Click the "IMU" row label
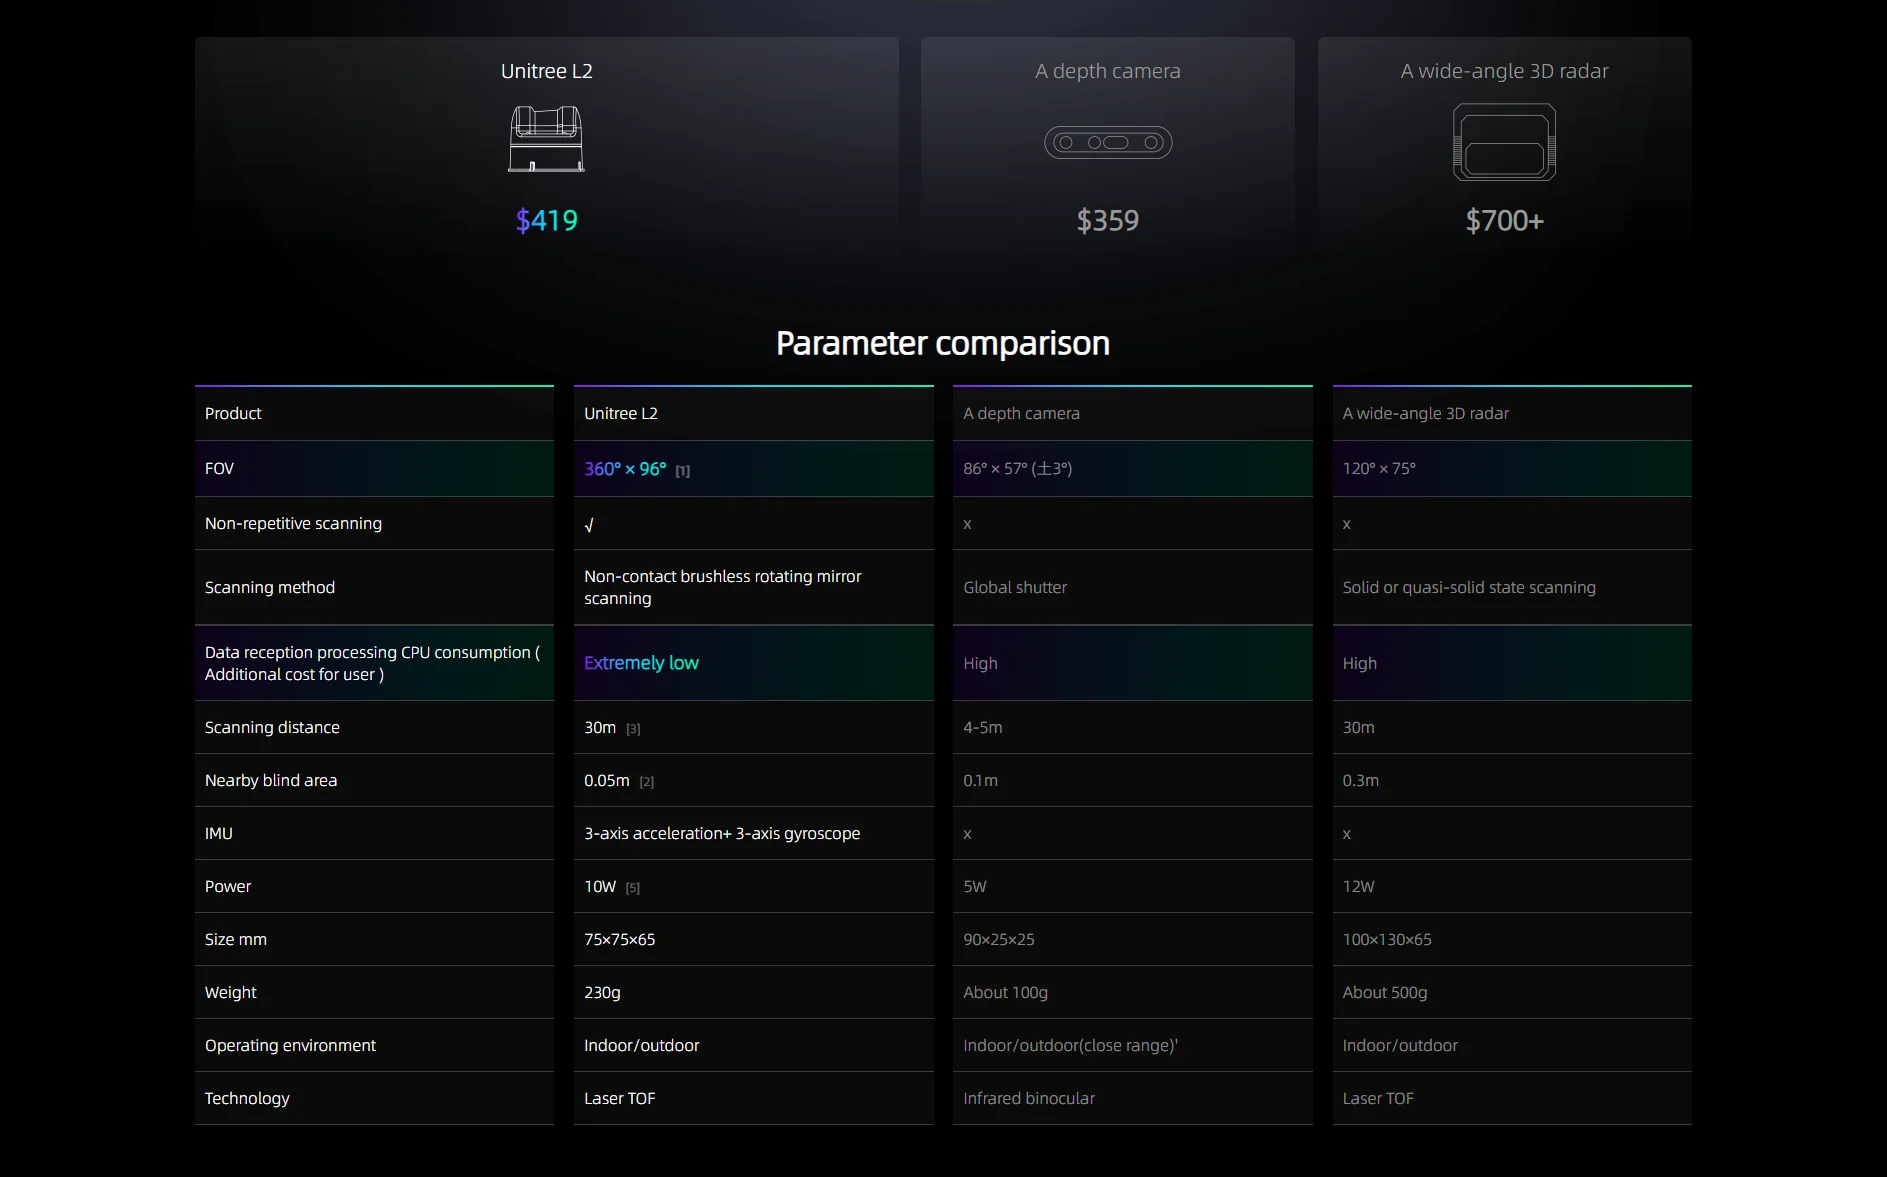 [x=219, y=833]
